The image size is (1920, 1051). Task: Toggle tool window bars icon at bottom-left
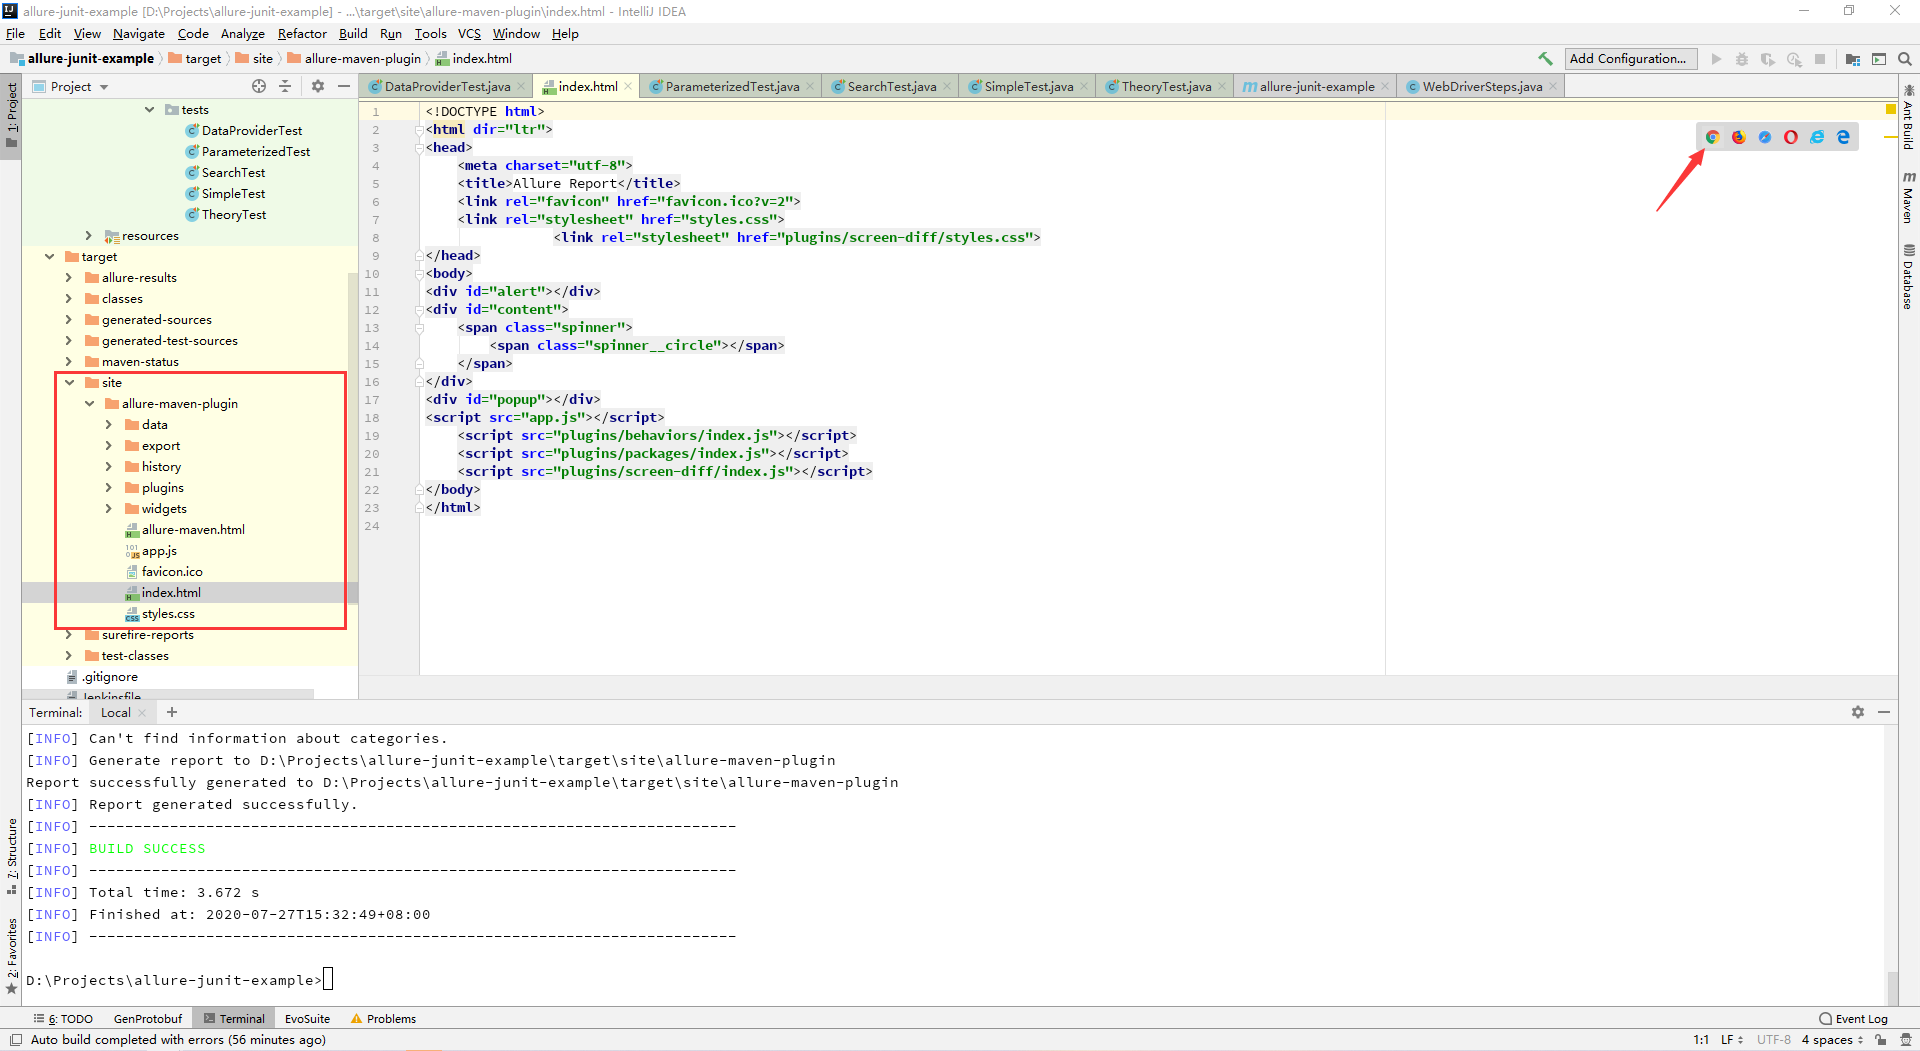[16, 1040]
